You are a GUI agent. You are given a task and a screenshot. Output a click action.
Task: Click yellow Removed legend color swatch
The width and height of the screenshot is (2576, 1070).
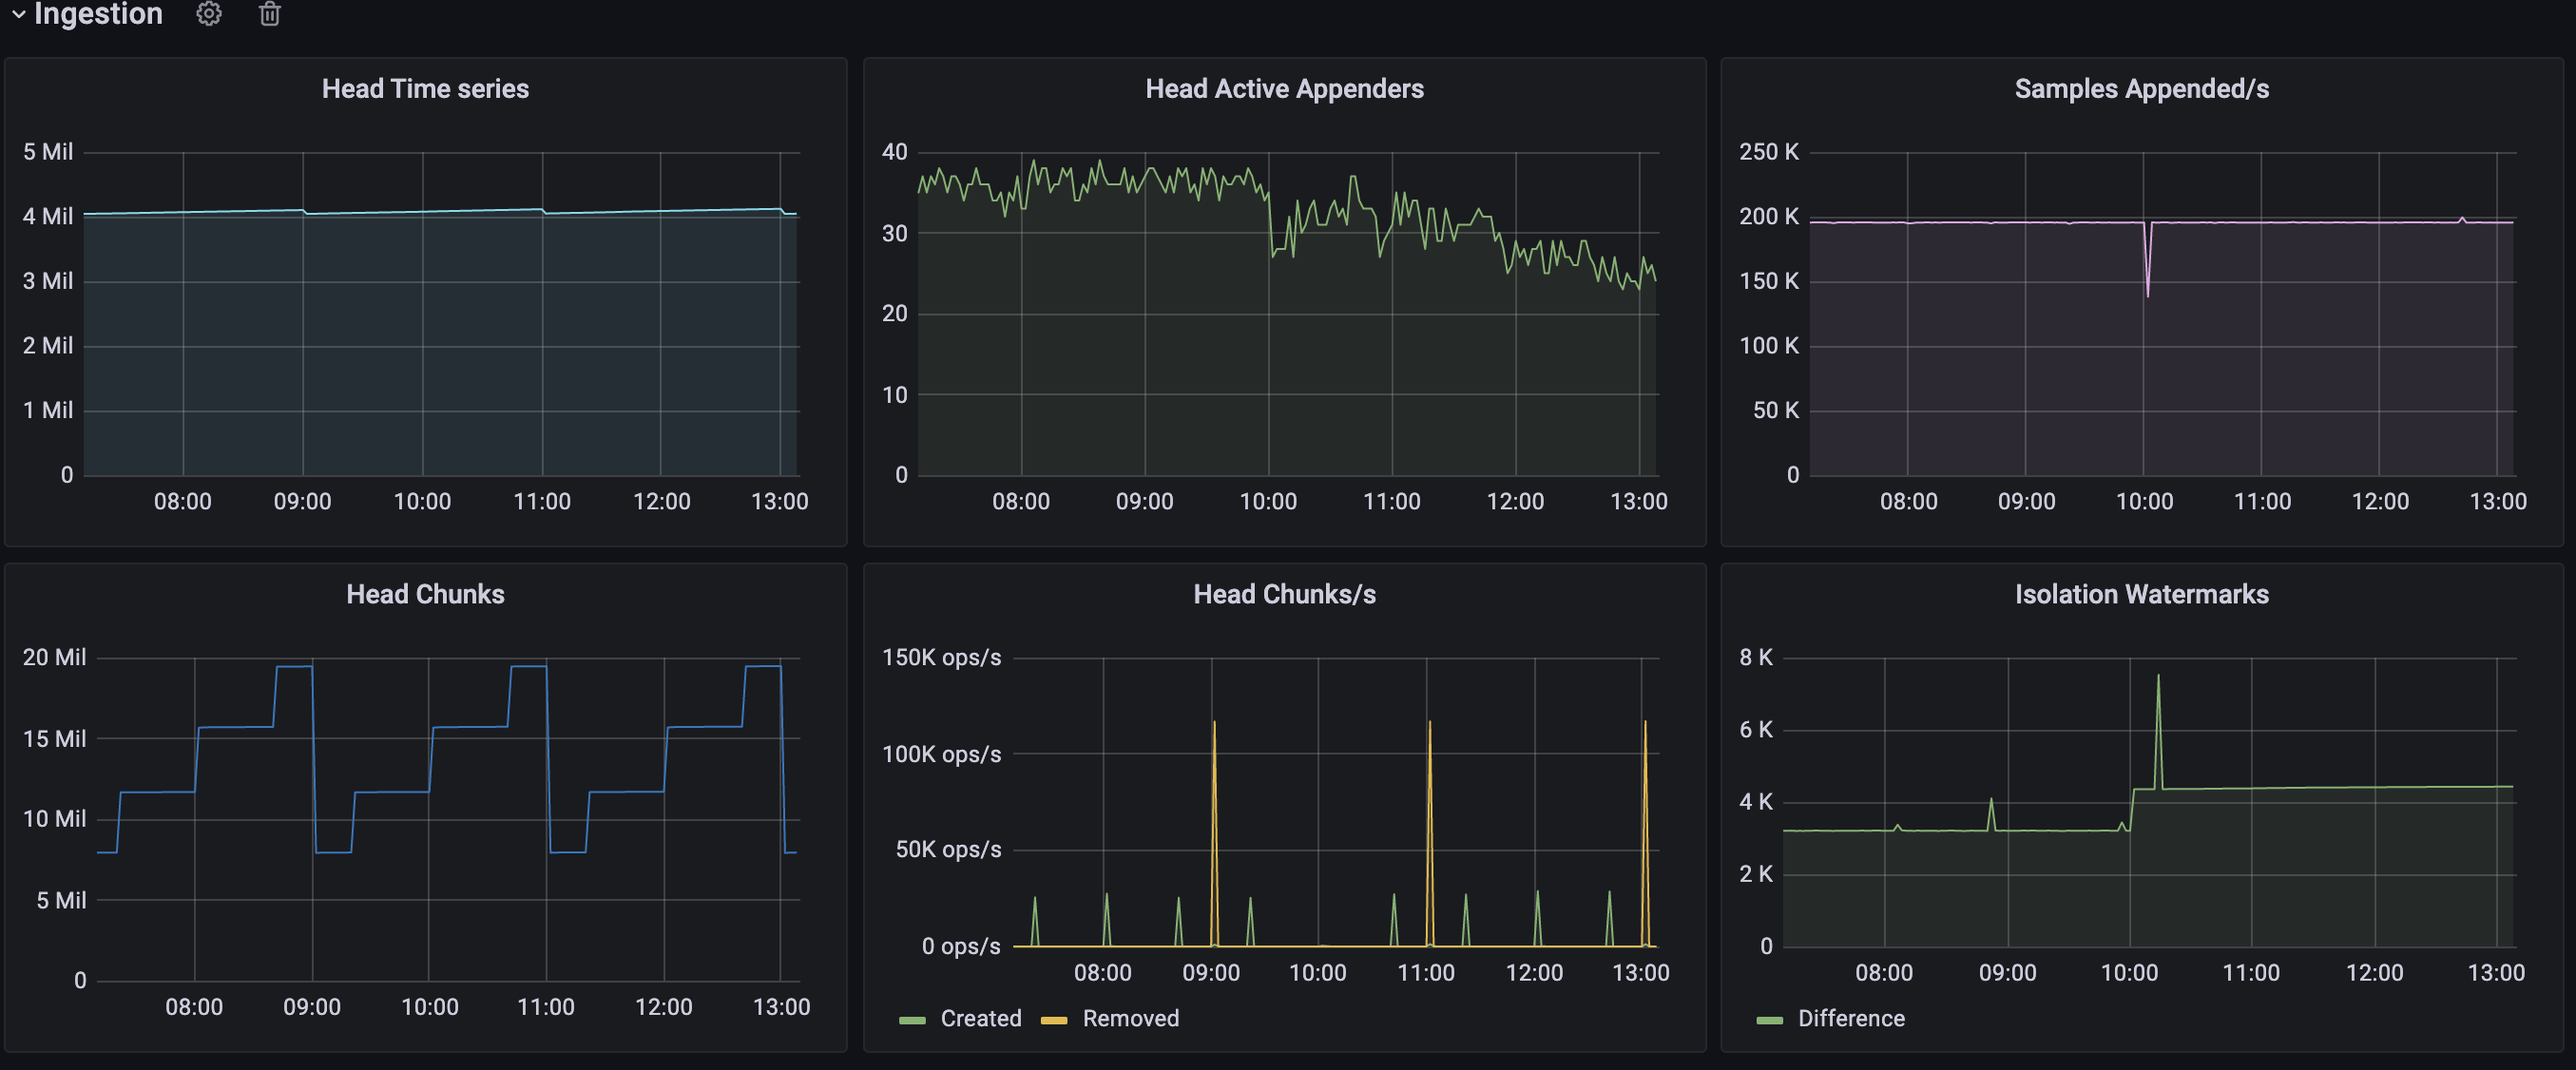click(x=1054, y=1020)
